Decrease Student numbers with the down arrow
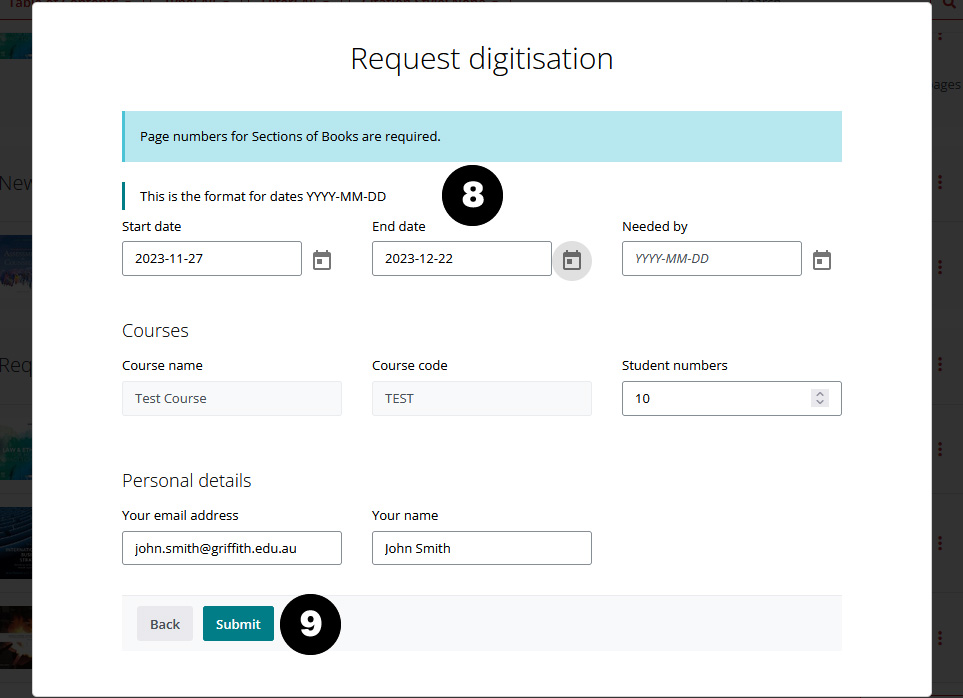Image resolution: width=963 pixels, height=698 pixels. [820, 402]
